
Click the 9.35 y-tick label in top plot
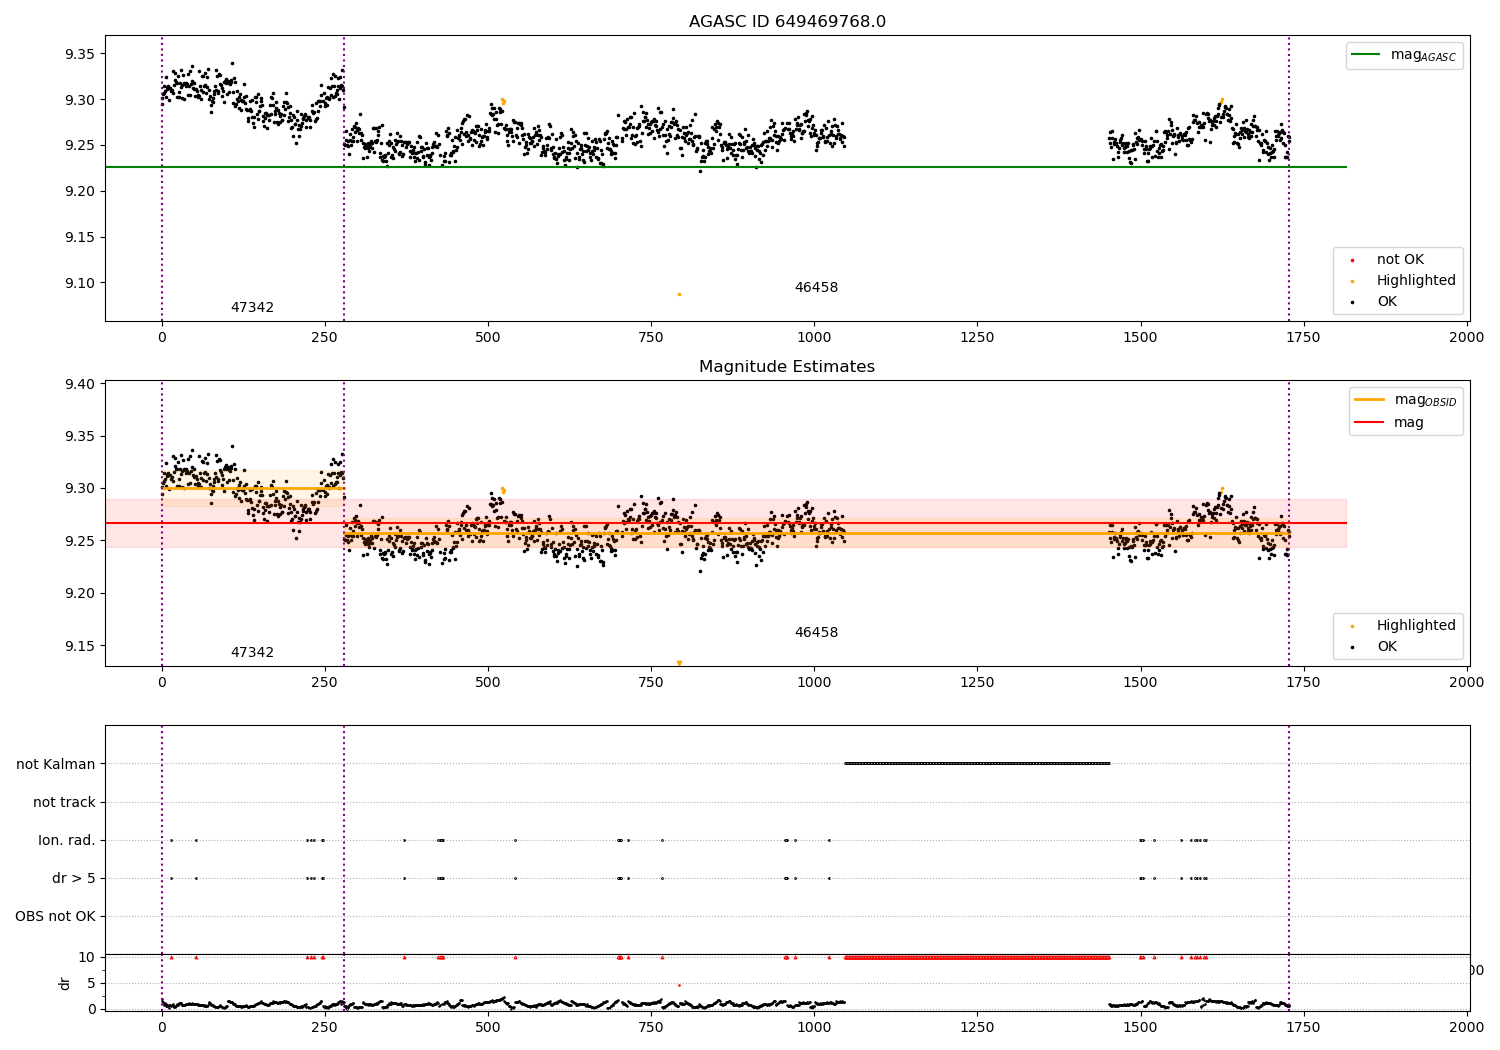[80, 54]
